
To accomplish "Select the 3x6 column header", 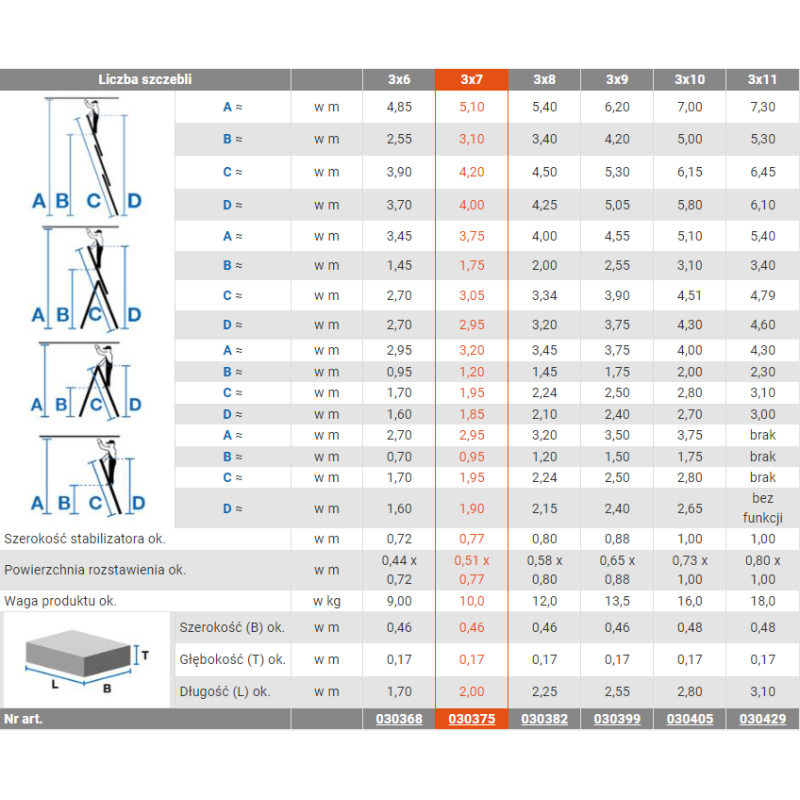I will click(x=399, y=80).
